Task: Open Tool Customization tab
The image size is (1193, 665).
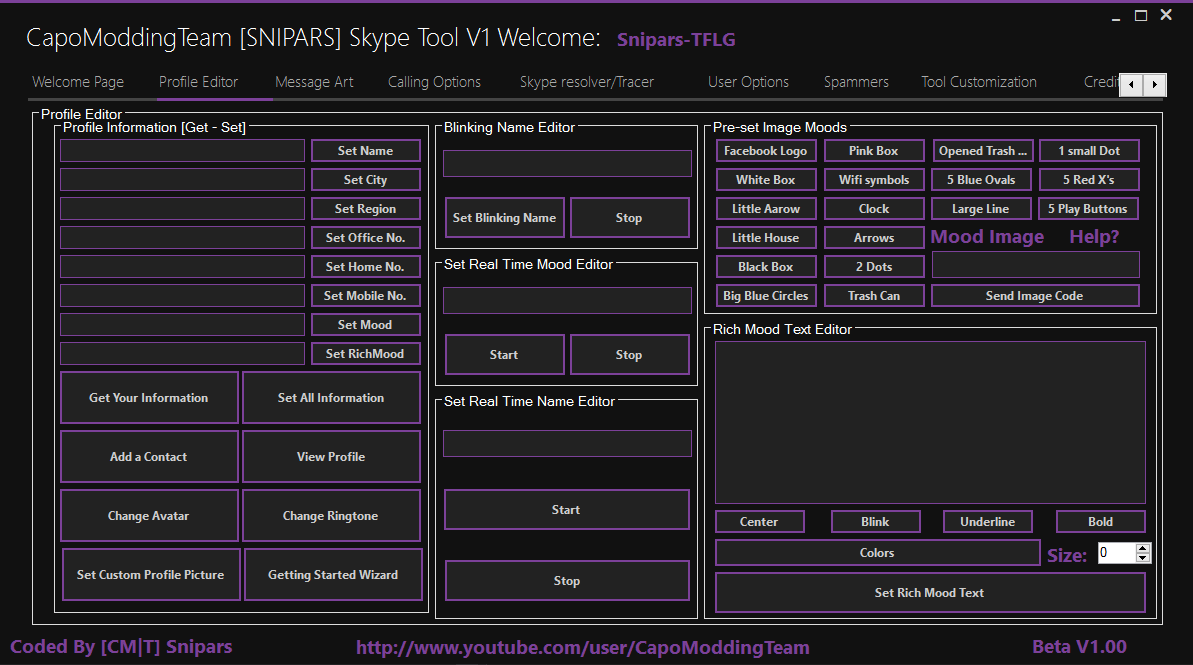Action: point(979,82)
